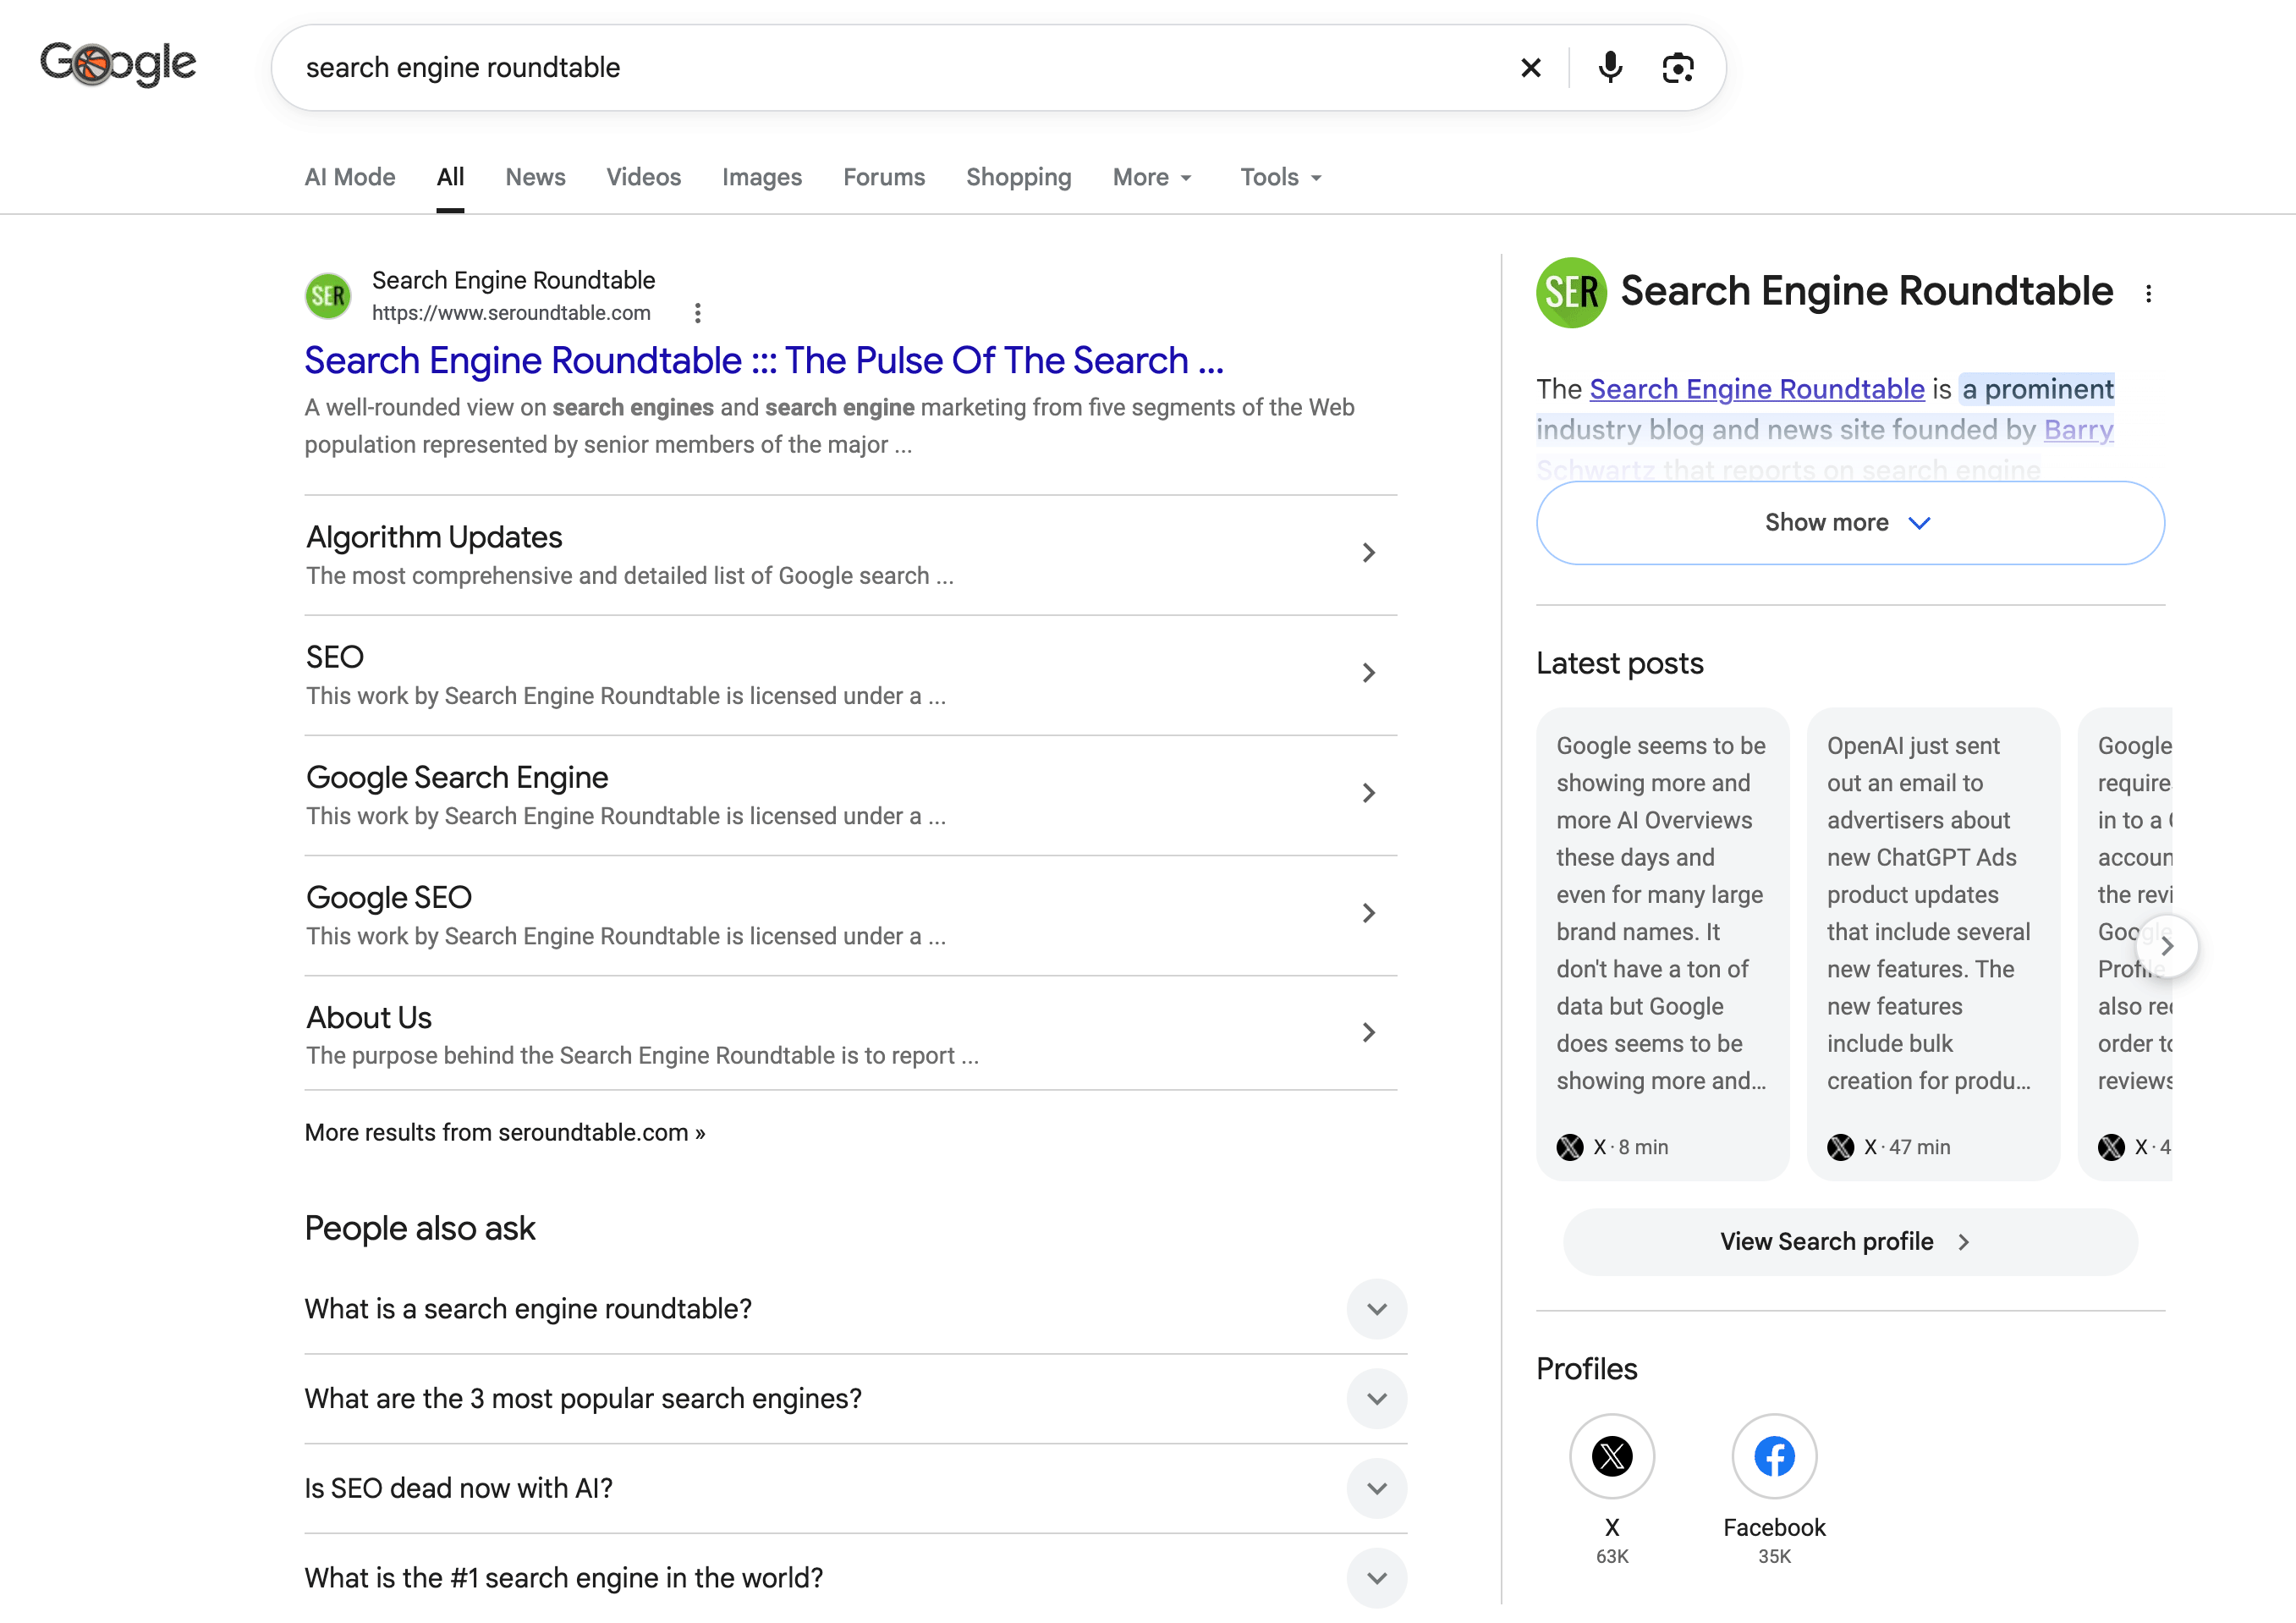This screenshot has height=1623, width=2296.
Task: Click the SER logo in the knowledge panel
Action: click(x=1571, y=292)
